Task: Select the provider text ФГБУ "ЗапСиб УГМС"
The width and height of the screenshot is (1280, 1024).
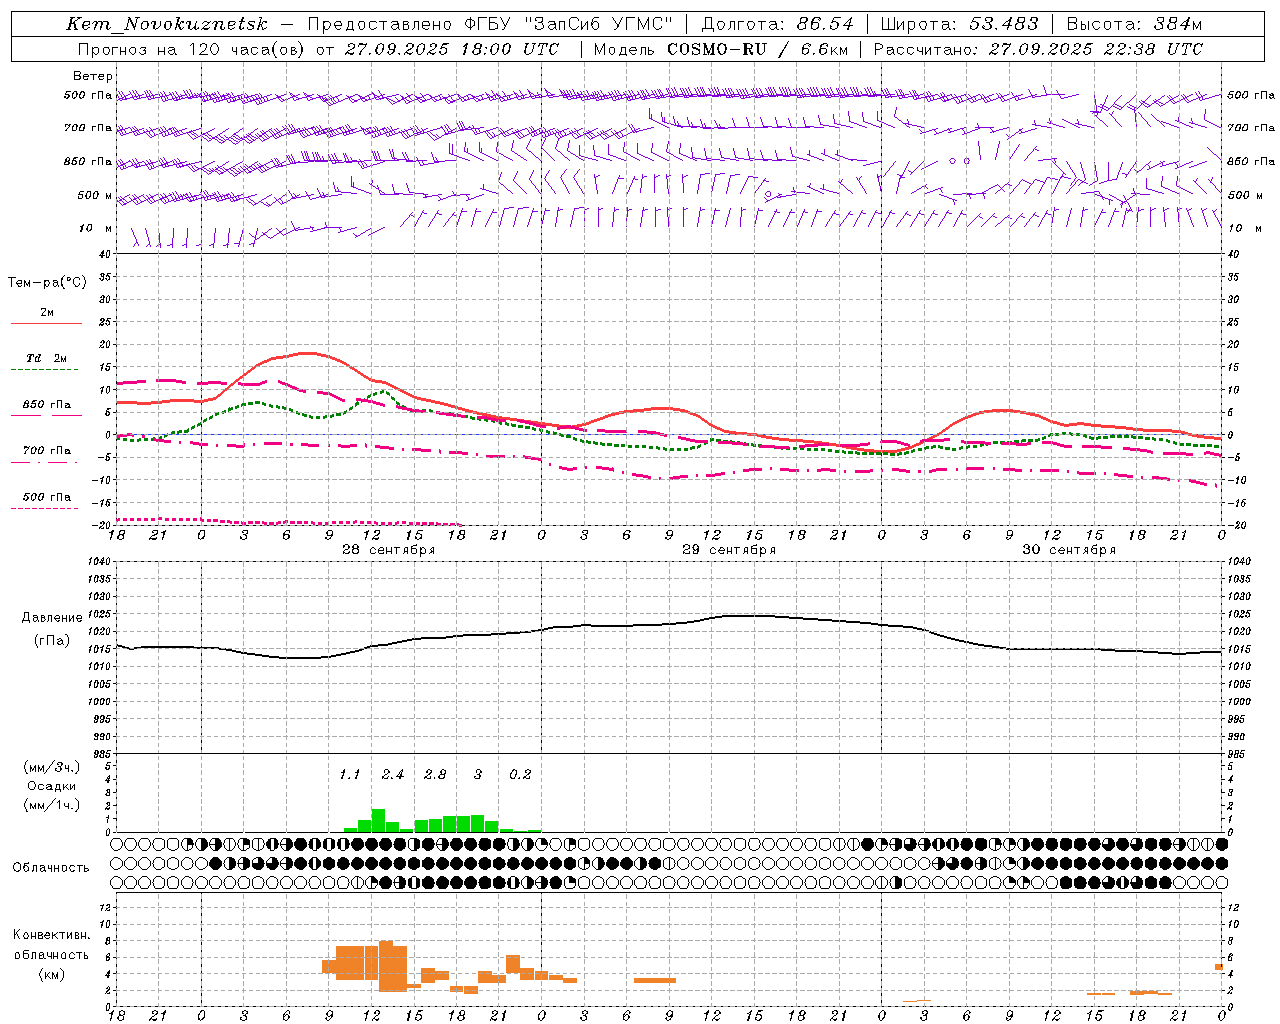Action: click(x=569, y=24)
